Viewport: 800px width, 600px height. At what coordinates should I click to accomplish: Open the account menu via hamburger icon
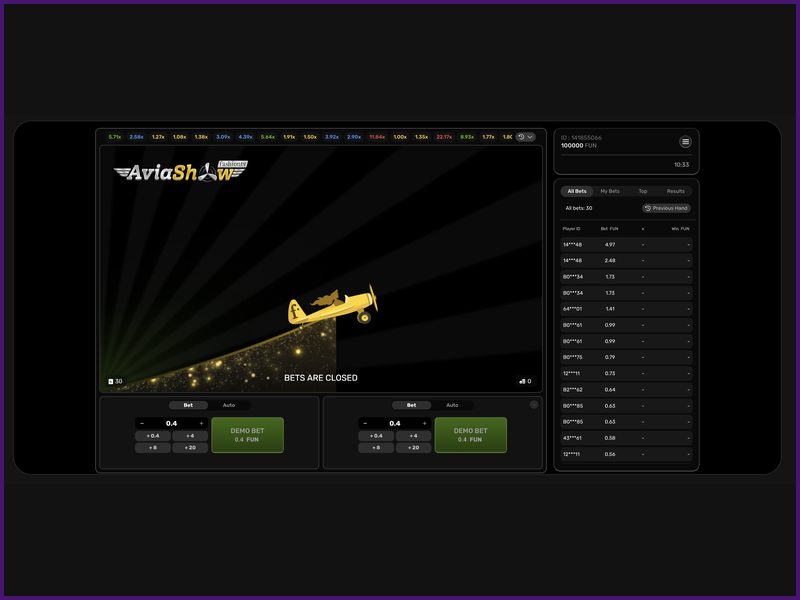(x=685, y=142)
